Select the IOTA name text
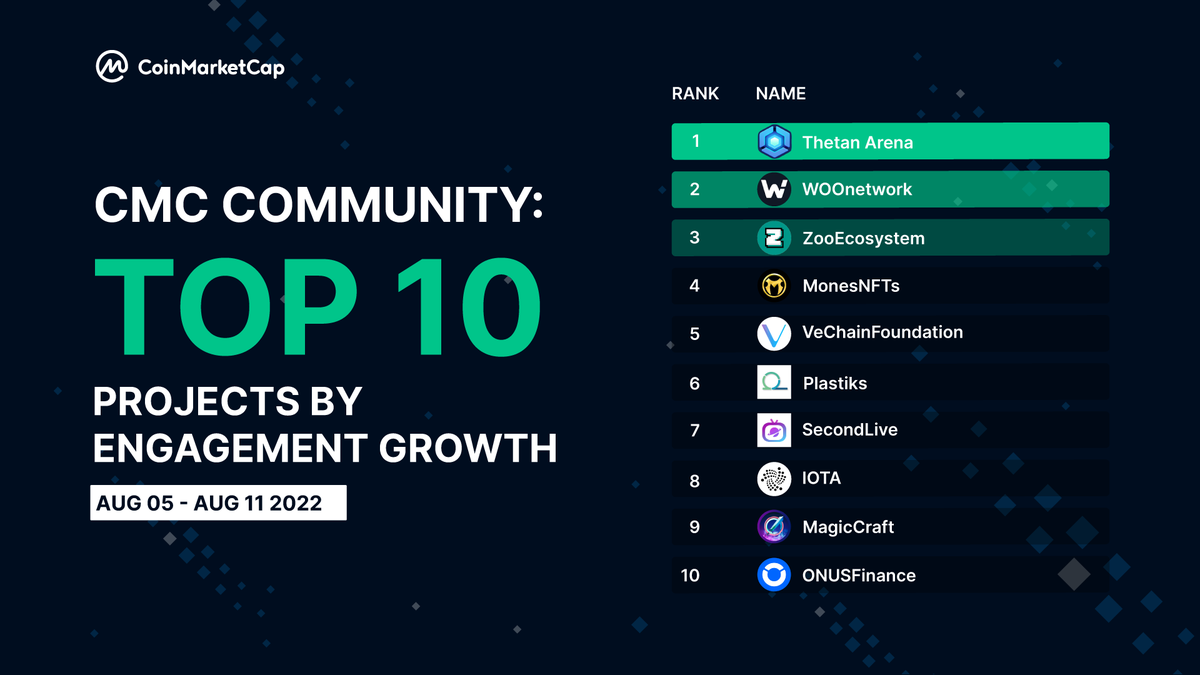 pos(822,478)
